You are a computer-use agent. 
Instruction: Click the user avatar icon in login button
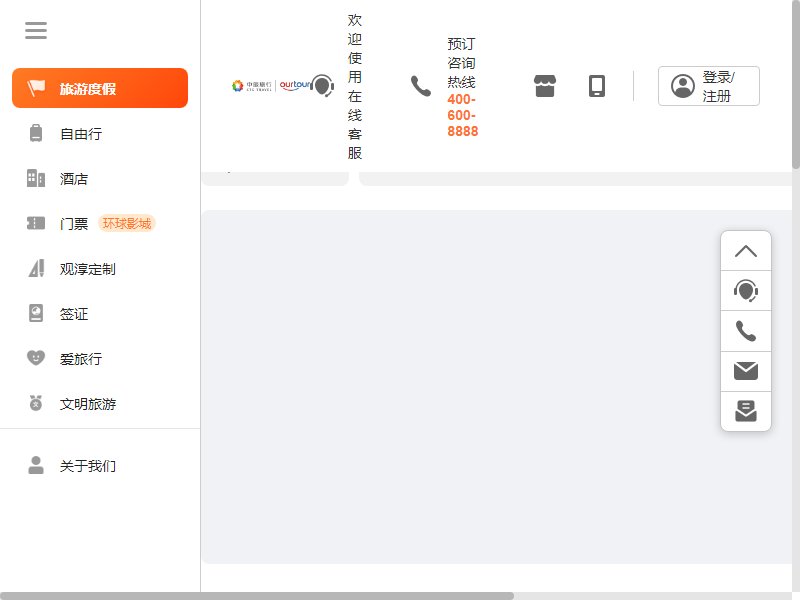click(683, 86)
